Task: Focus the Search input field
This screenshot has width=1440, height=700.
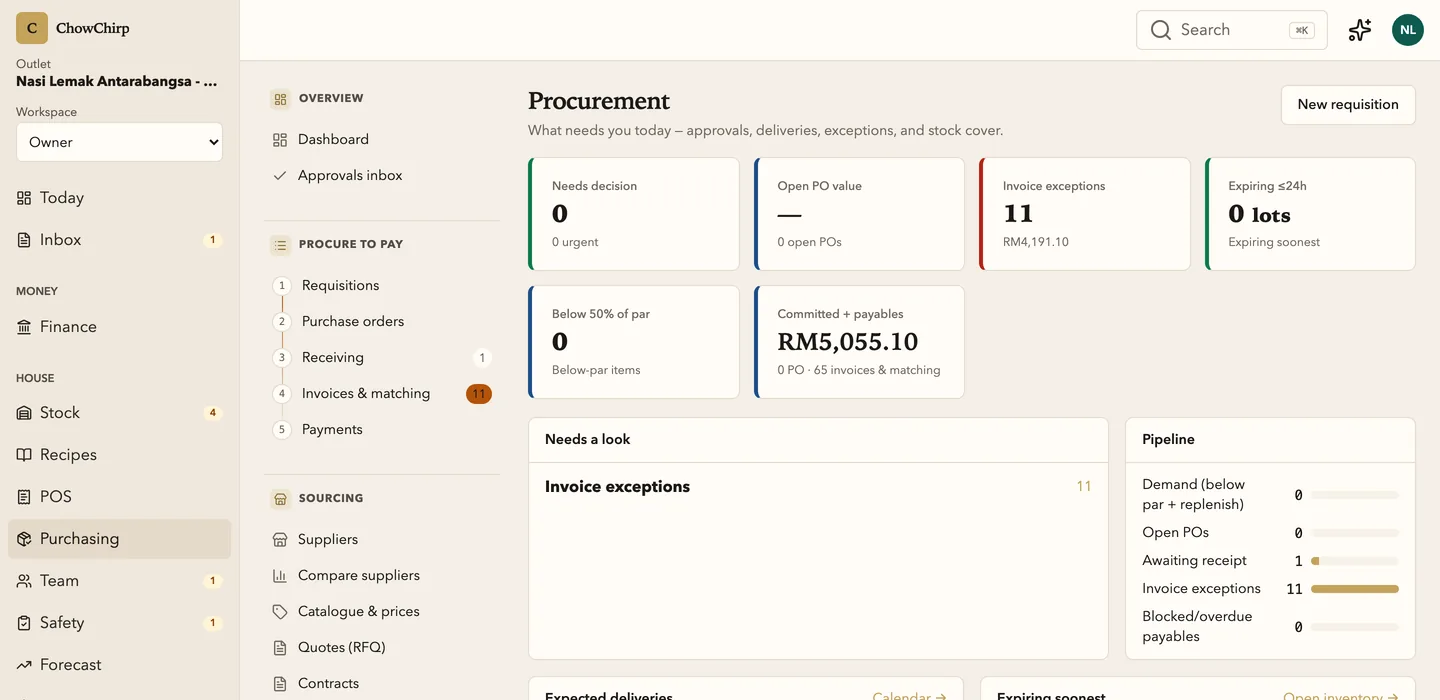Action: click(x=1232, y=30)
